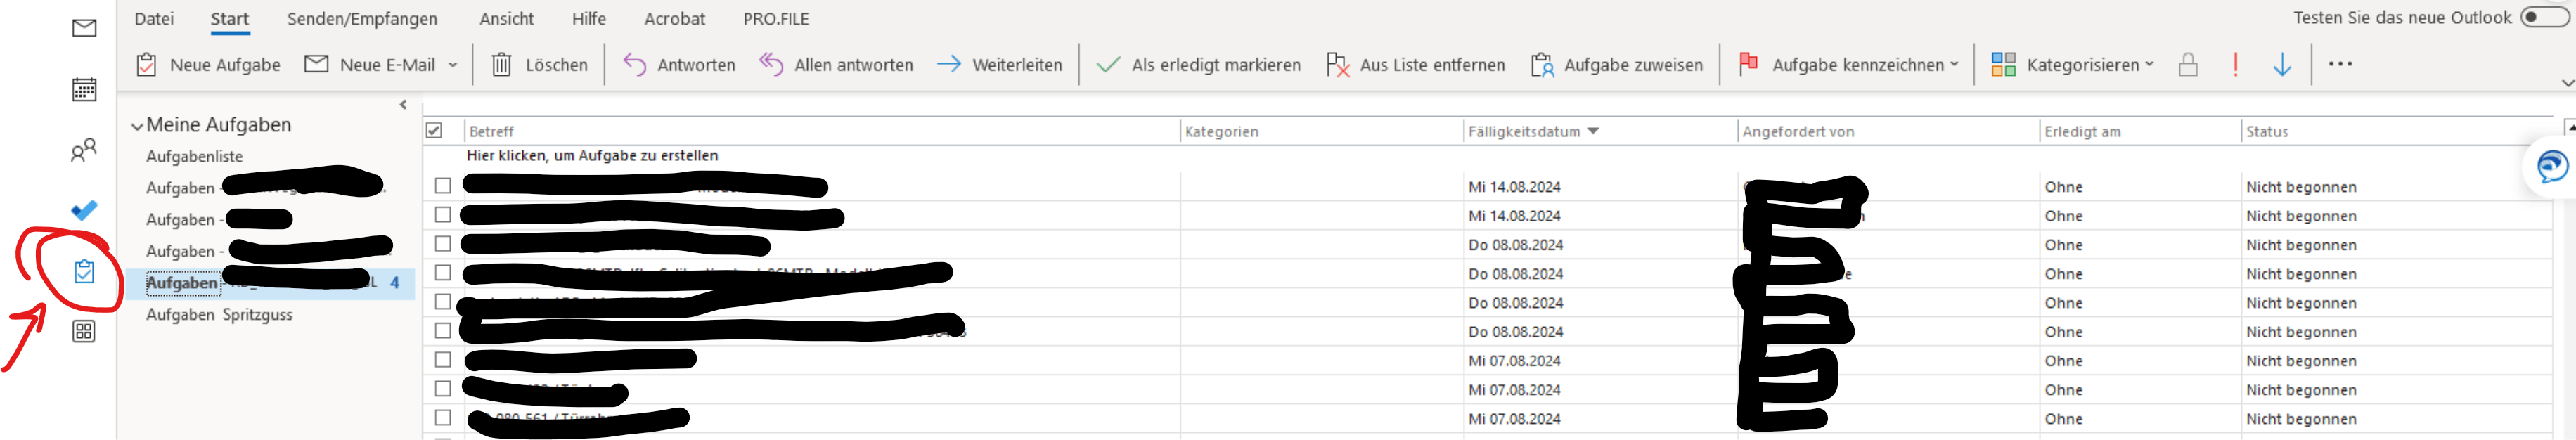Collapse the Meine Aufgaben group
Image resolution: width=2576 pixels, height=440 pixels.
pos(137,126)
